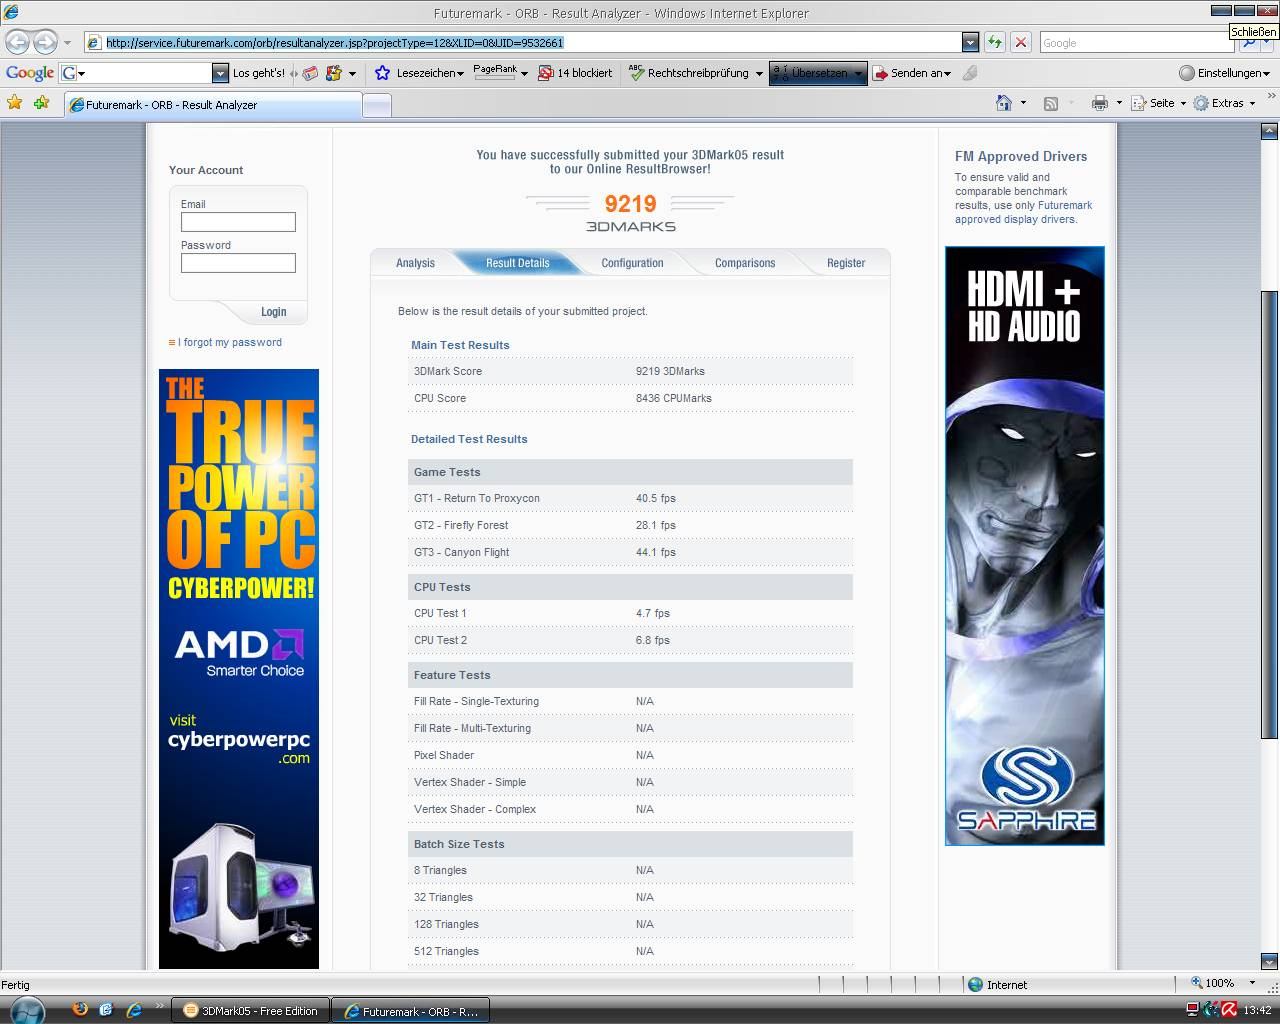Image resolution: width=1280 pixels, height=1024 pixels.
Task: Click the vertical scrollbar down arrow
Action: point(1269,961)
